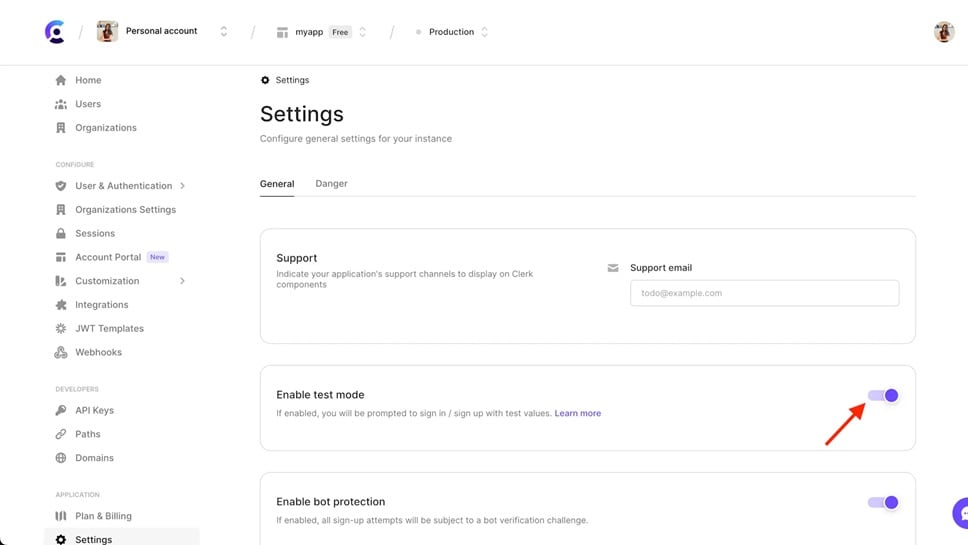The height and width of the screenshot is (545, 968).
Task: Click the API Keys key icon
Action: click(60, 410)
